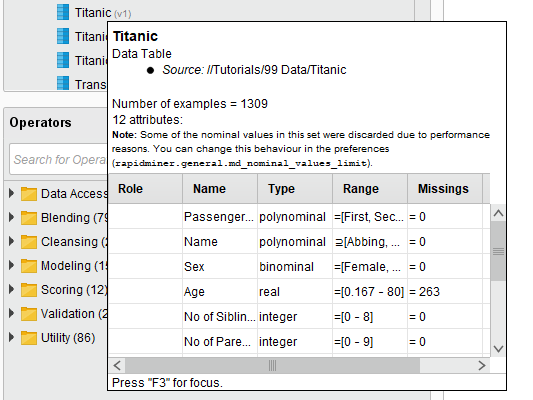Select Titanic (v1) in the repository tree
This screenshot has width=533, height=400.
(103, 13)
